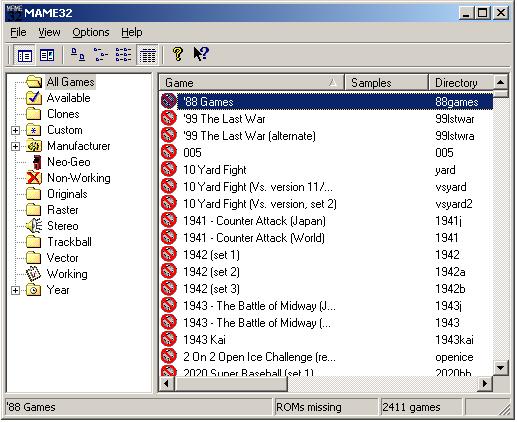Screen dimensions: 517x422
Task: Select the Originals folder
Action: tap(67, 194)
